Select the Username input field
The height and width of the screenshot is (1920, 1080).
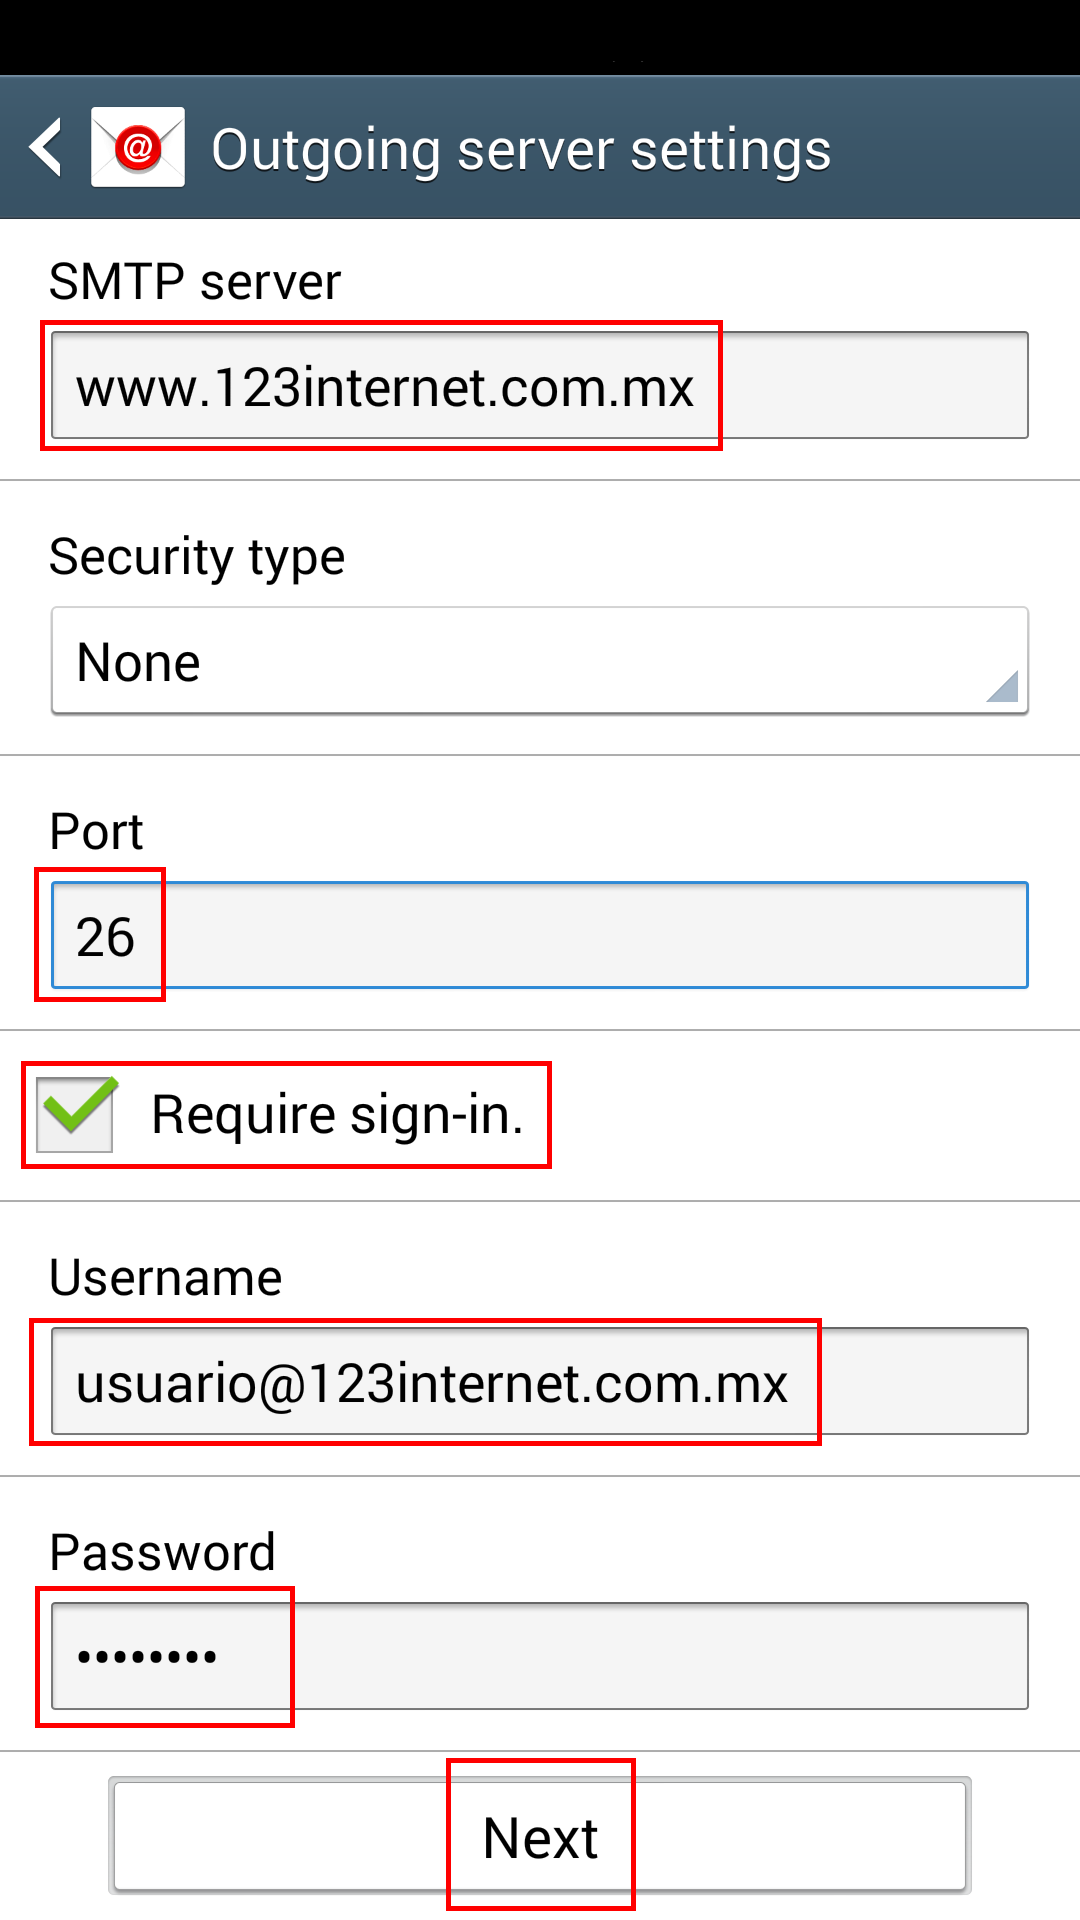(x=540, y=1381)
